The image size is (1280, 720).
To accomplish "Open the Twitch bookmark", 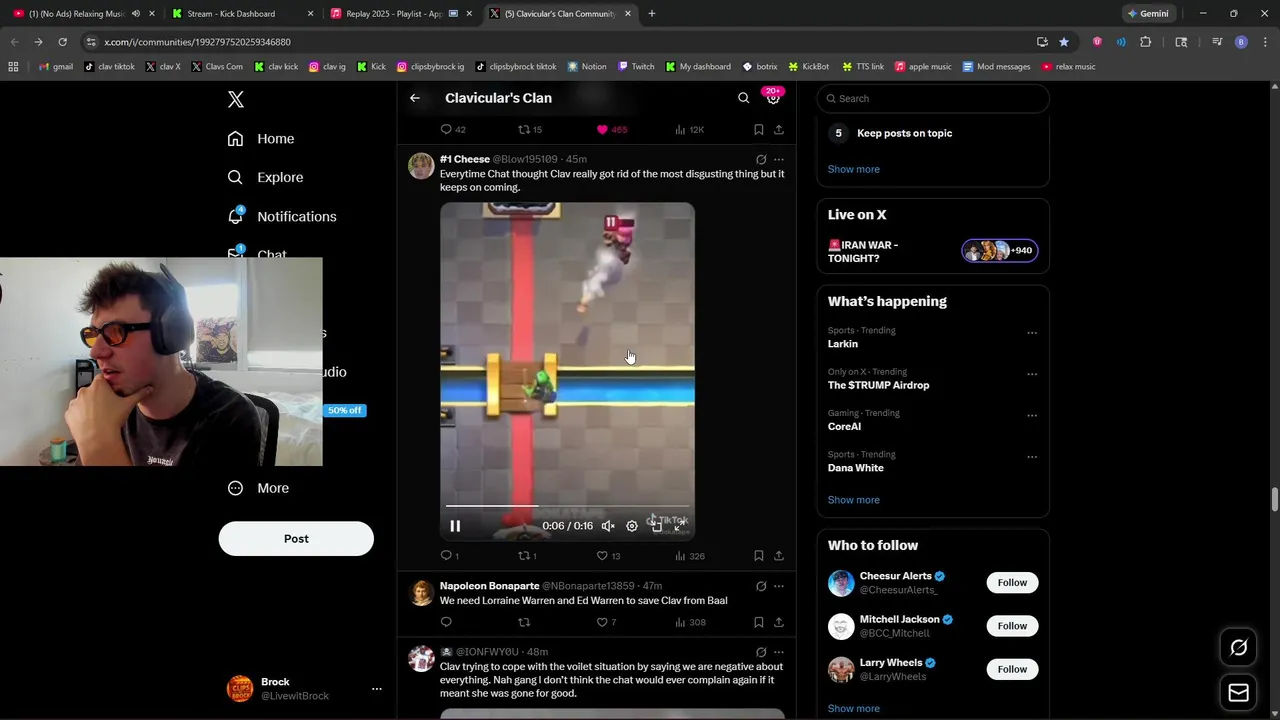I will click(x=636, y=67).
